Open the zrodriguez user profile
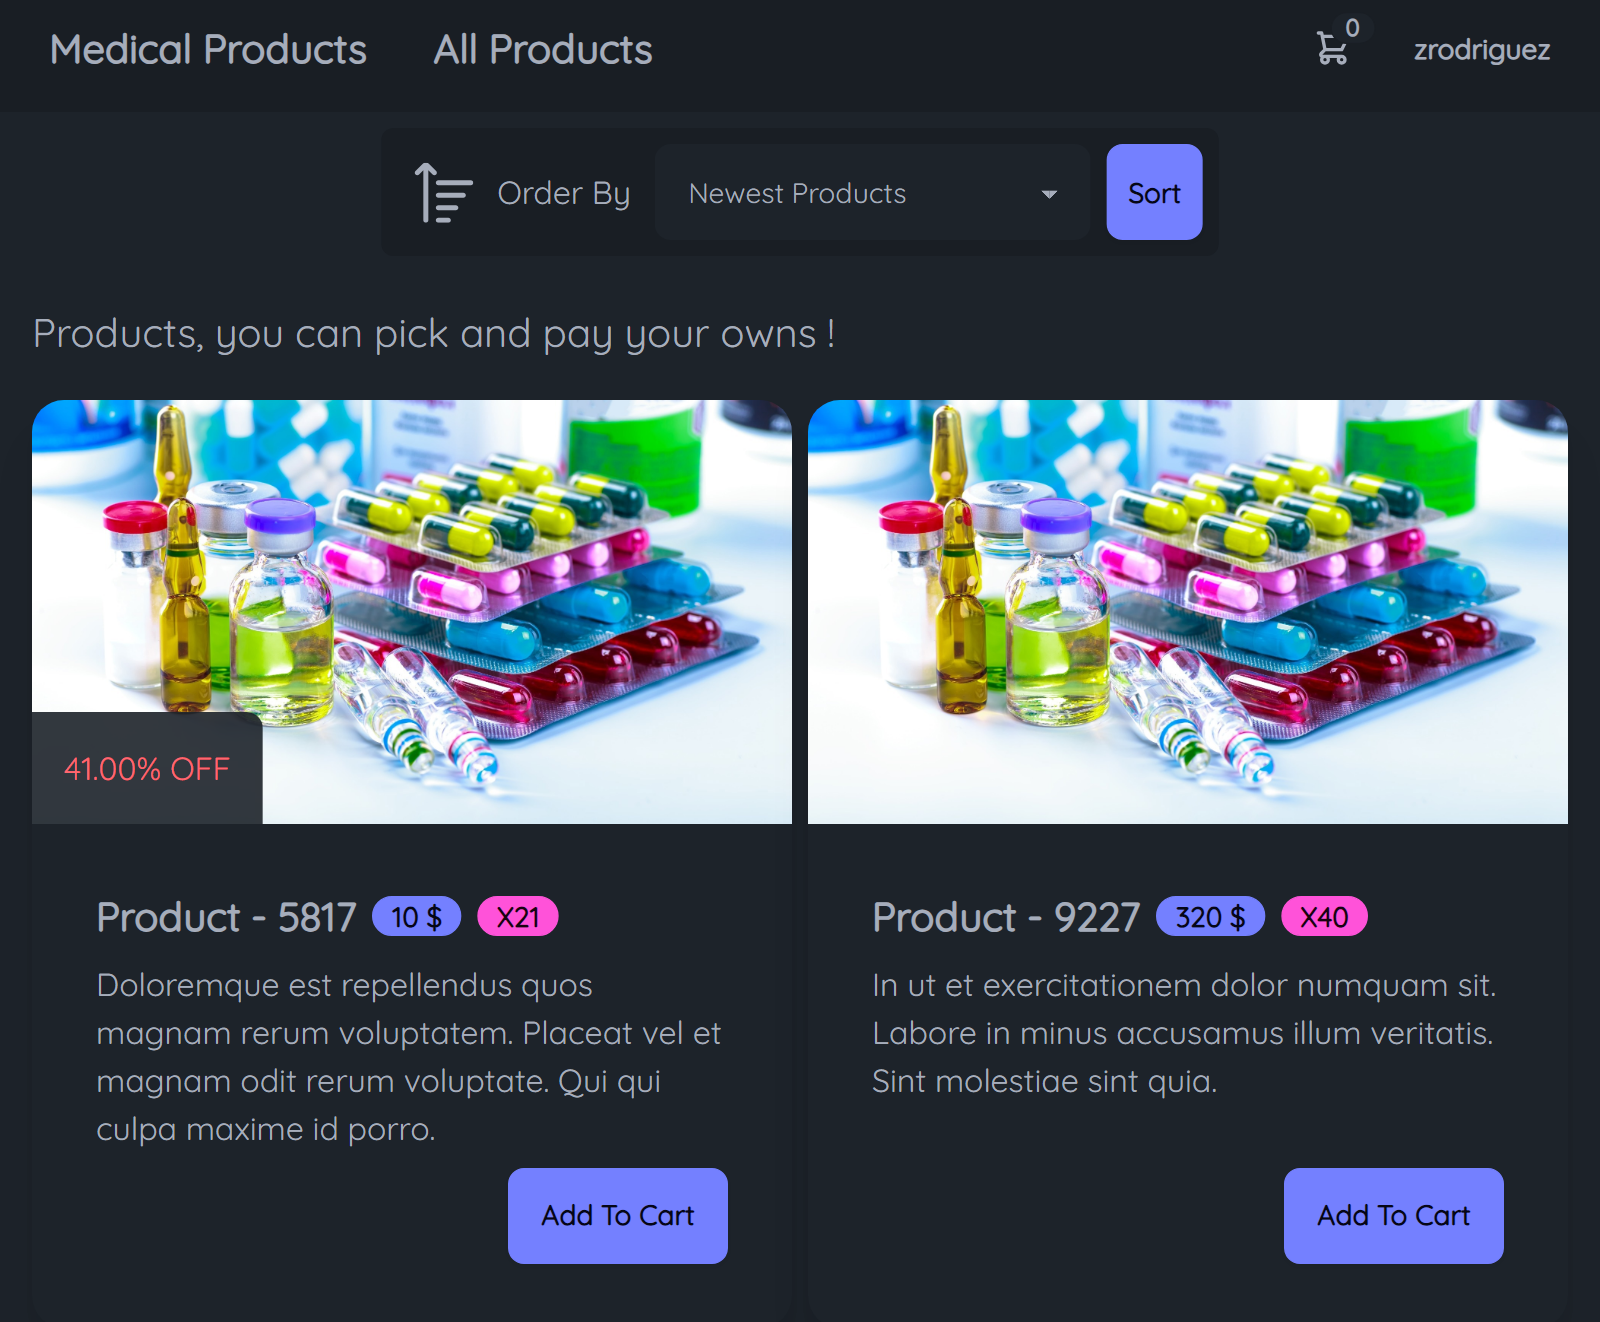Image resolution: width=1600 pixels, height=1322 pixels. (x=1481, y=50)
